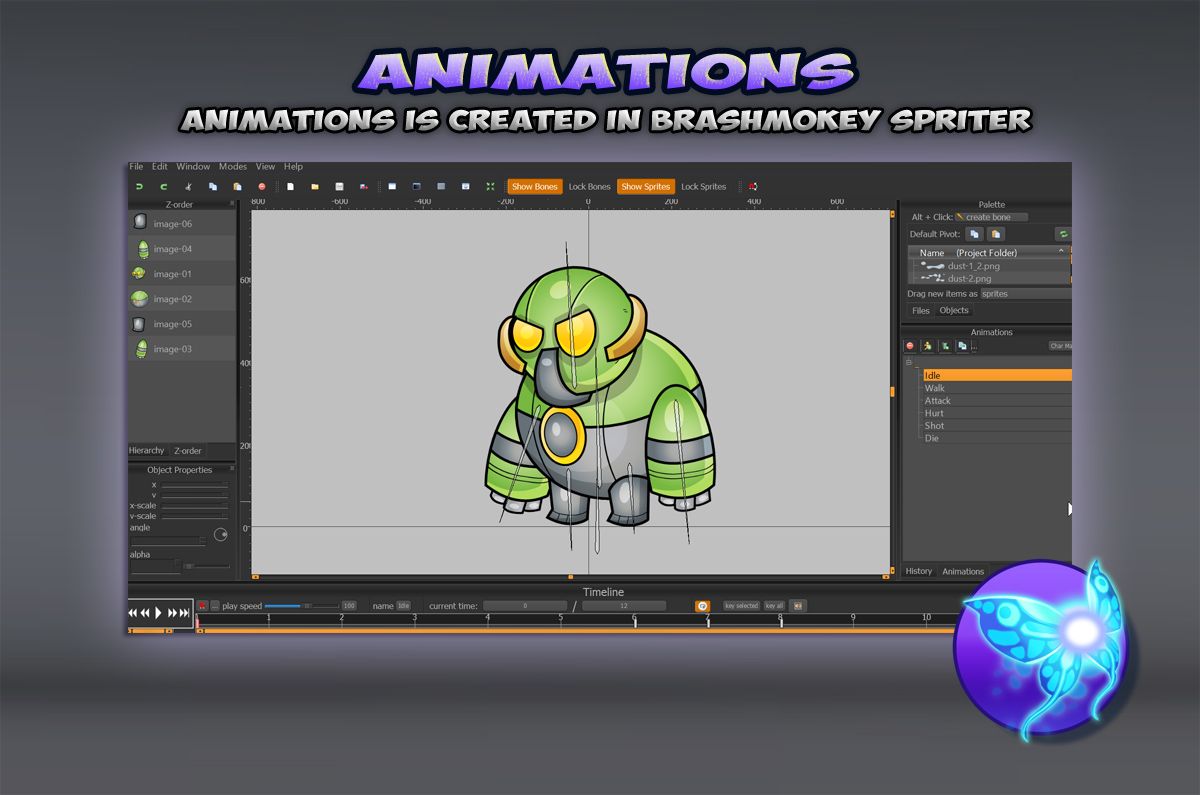Click the 'key all' button
1200x795 pixels.
(774, 606)
